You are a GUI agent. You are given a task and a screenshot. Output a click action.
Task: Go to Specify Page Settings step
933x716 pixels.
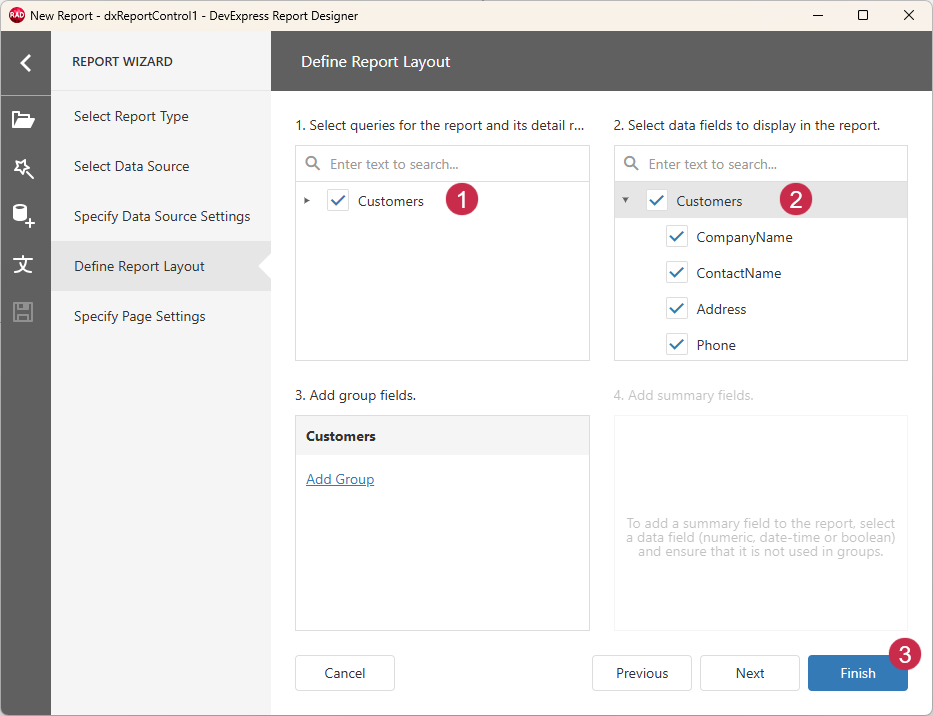coord(161,316)
